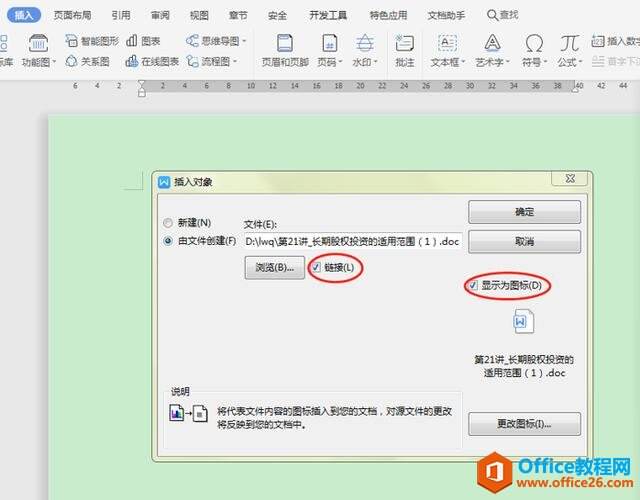Expand the 流程图 dropdown arrow
Viewport: 640px width, 500px height.
coord(235,62)
